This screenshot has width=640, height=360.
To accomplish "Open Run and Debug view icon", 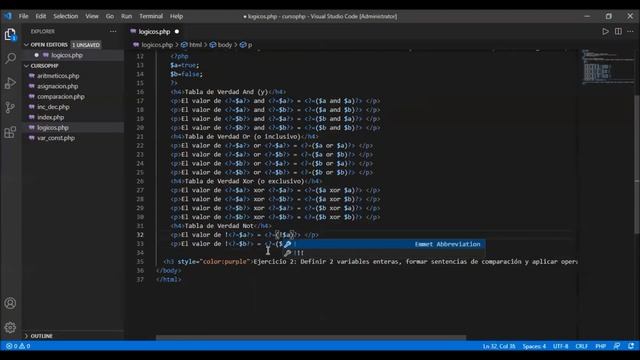I will coord(10,83).
